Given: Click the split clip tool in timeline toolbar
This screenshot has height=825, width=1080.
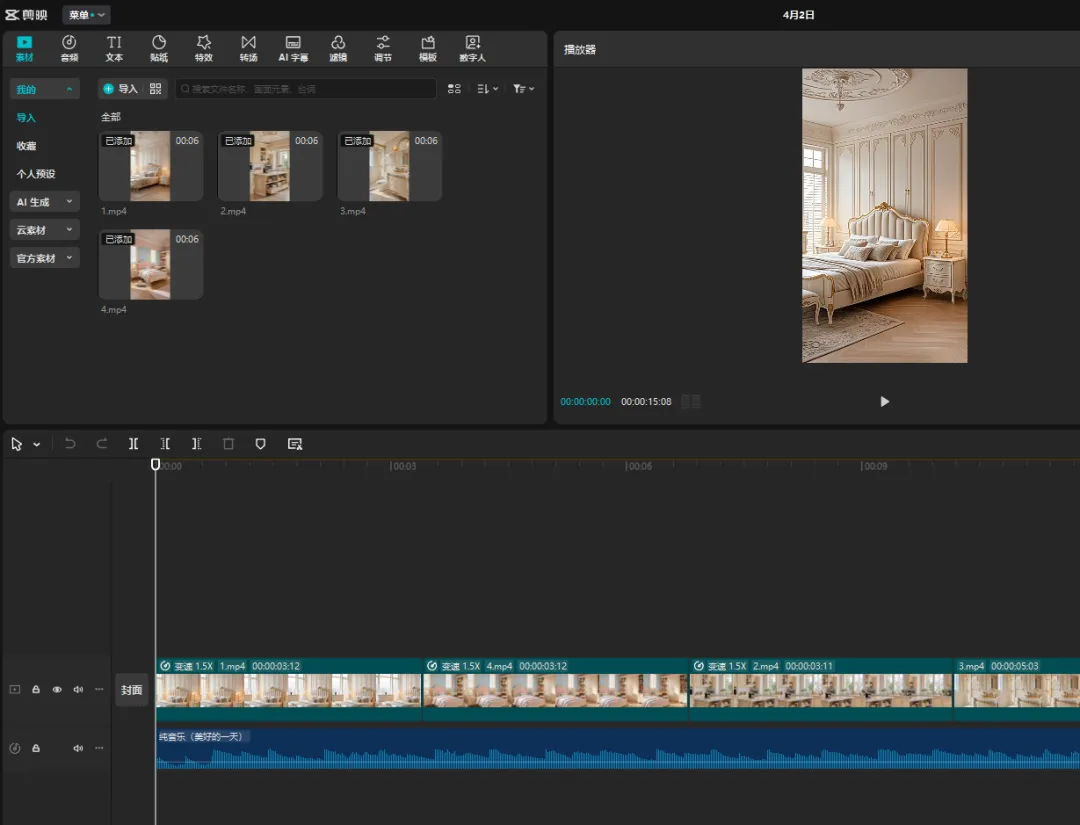Looking at the screenshot, I should tap(133, 444).
